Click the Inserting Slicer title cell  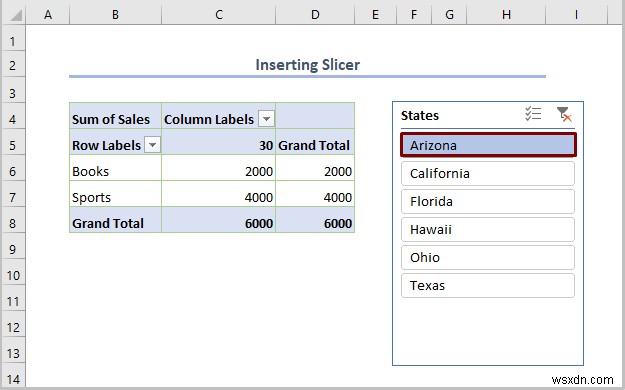(307, 65)
